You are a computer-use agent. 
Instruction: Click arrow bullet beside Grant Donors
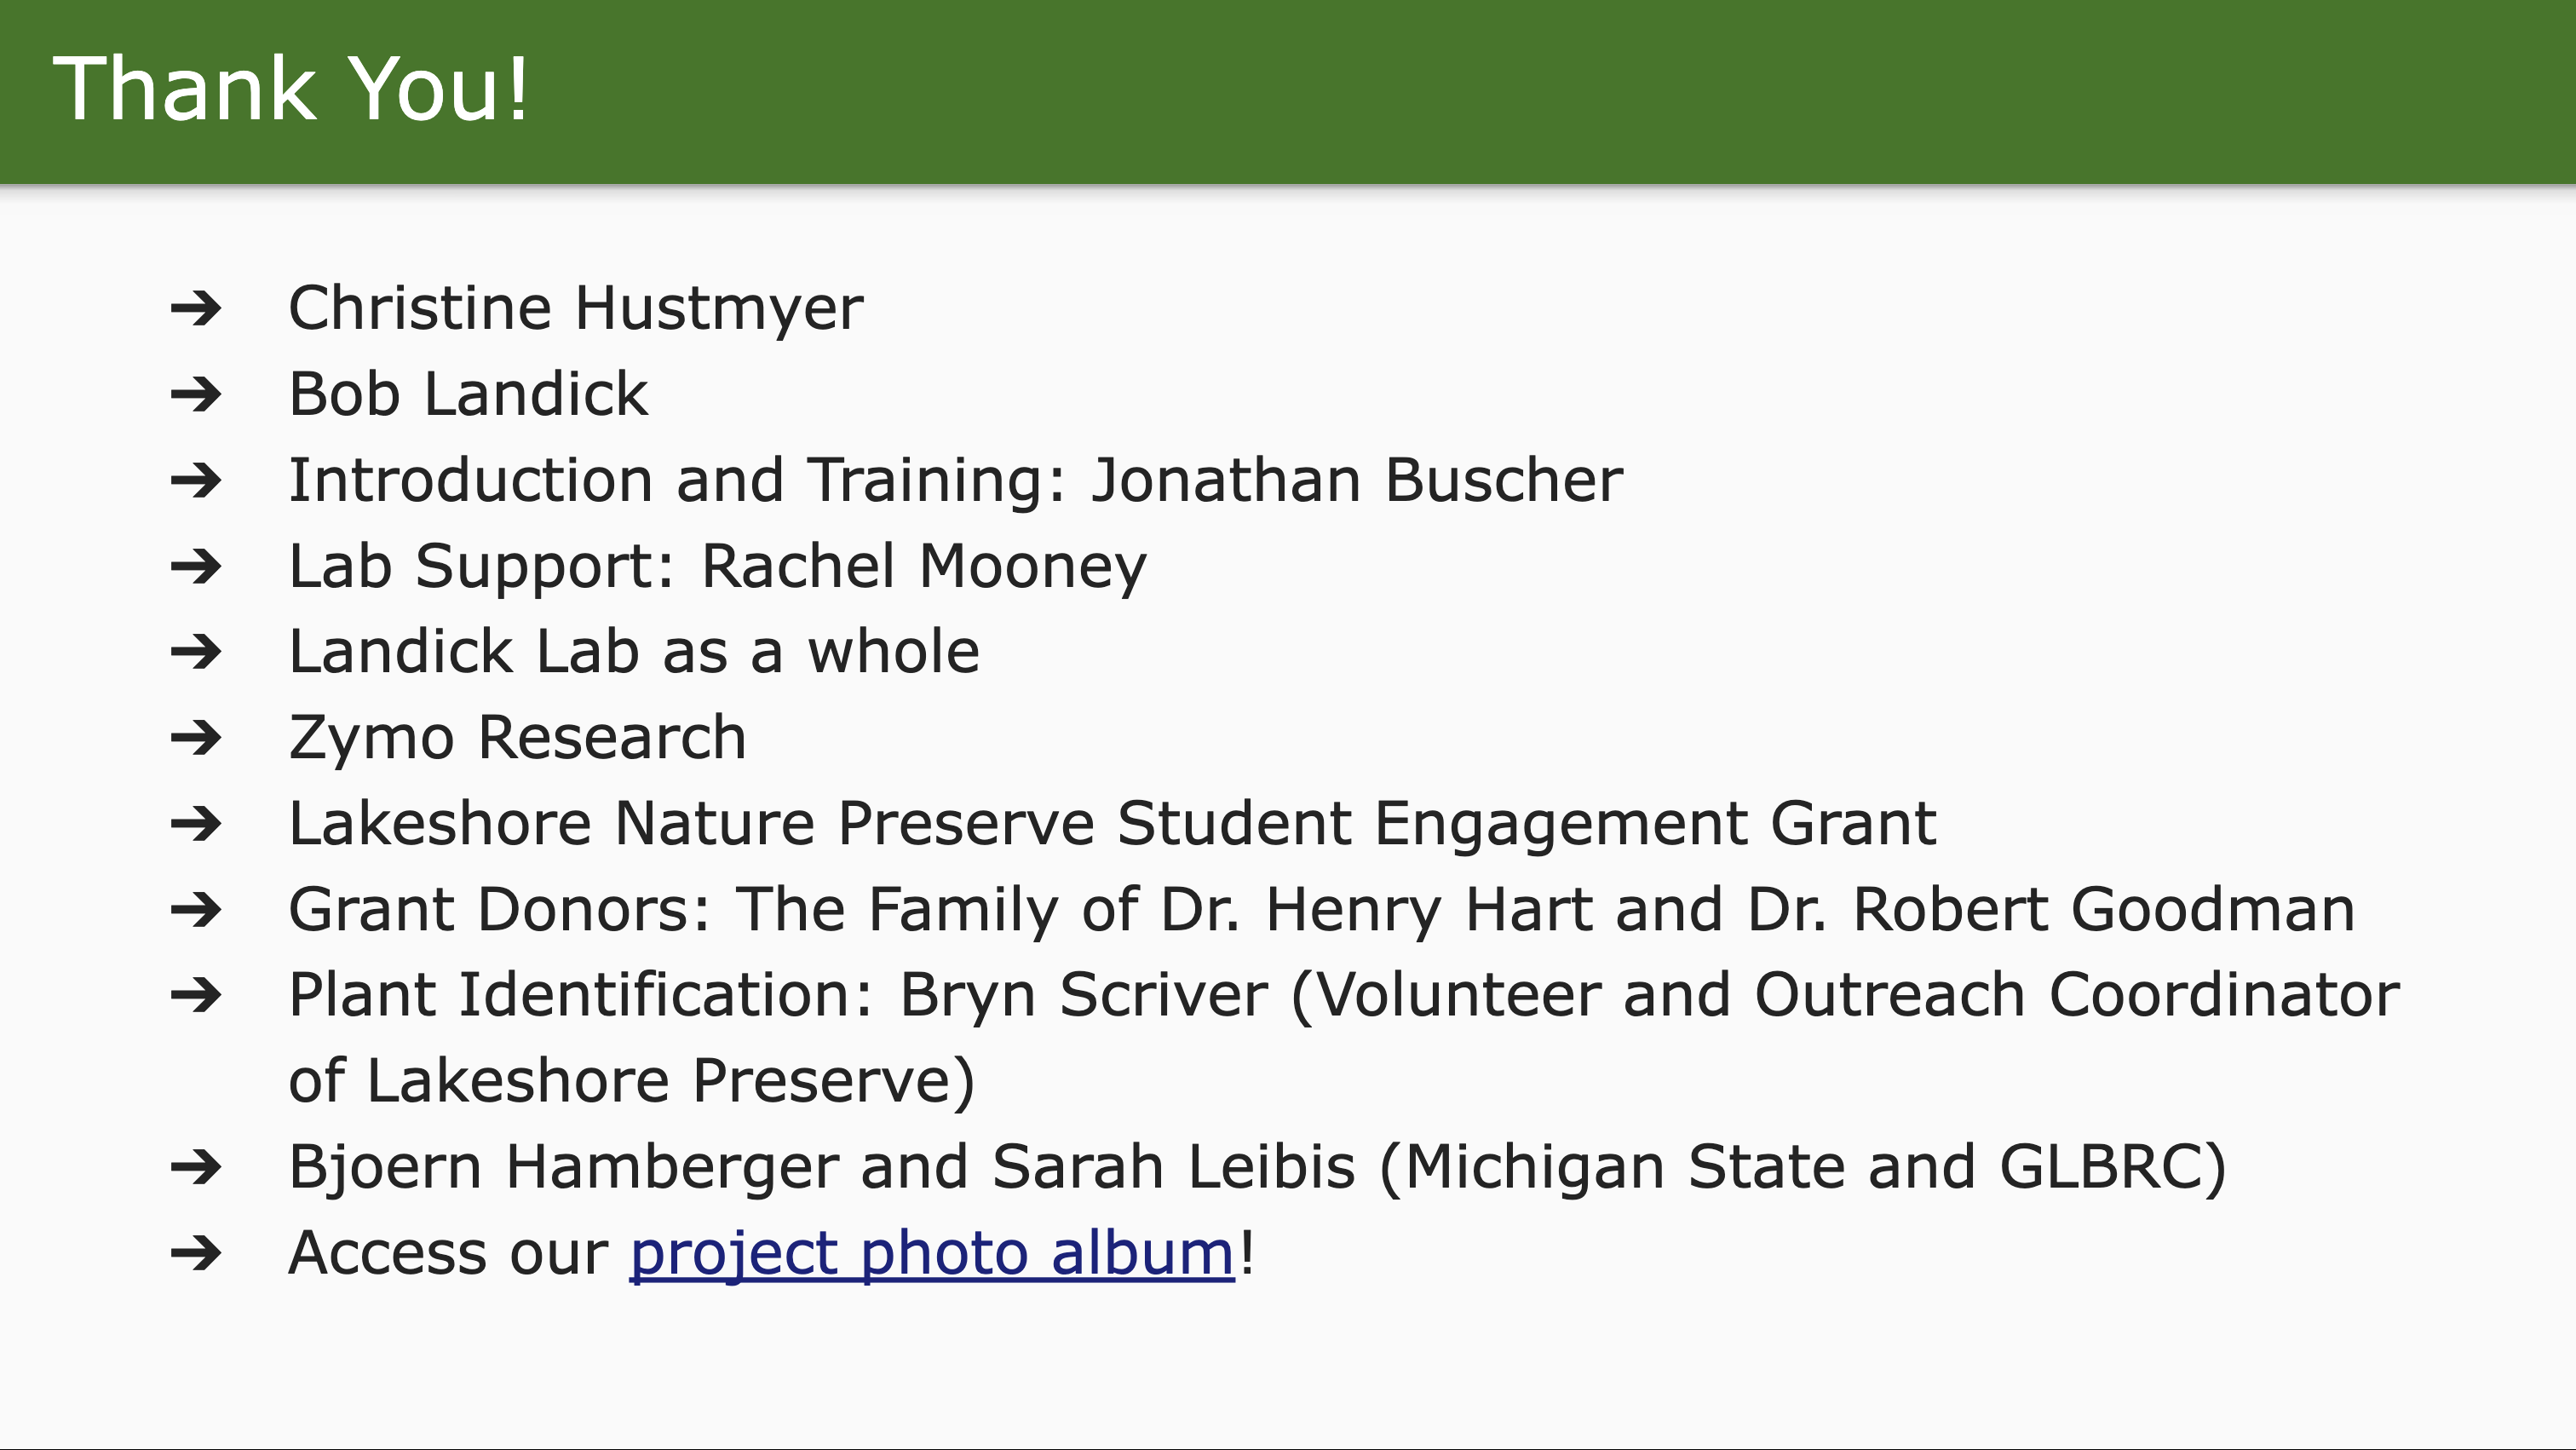point(196,911)
